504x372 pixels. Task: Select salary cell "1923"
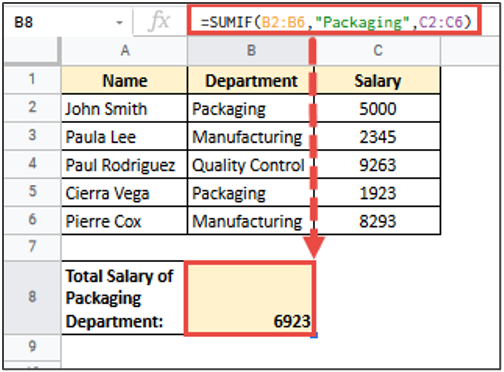[377, 192]
